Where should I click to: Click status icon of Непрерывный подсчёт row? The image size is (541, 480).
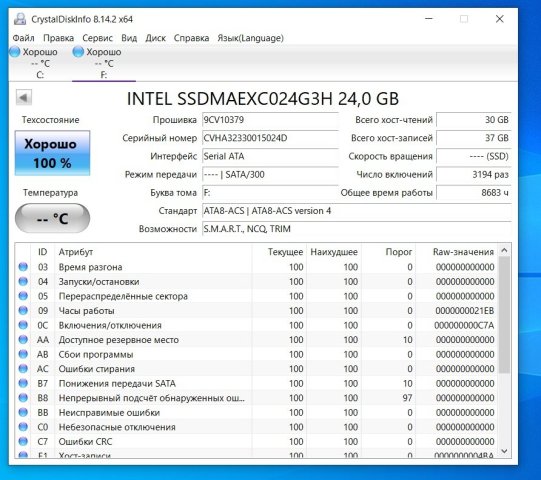[23, 398]
